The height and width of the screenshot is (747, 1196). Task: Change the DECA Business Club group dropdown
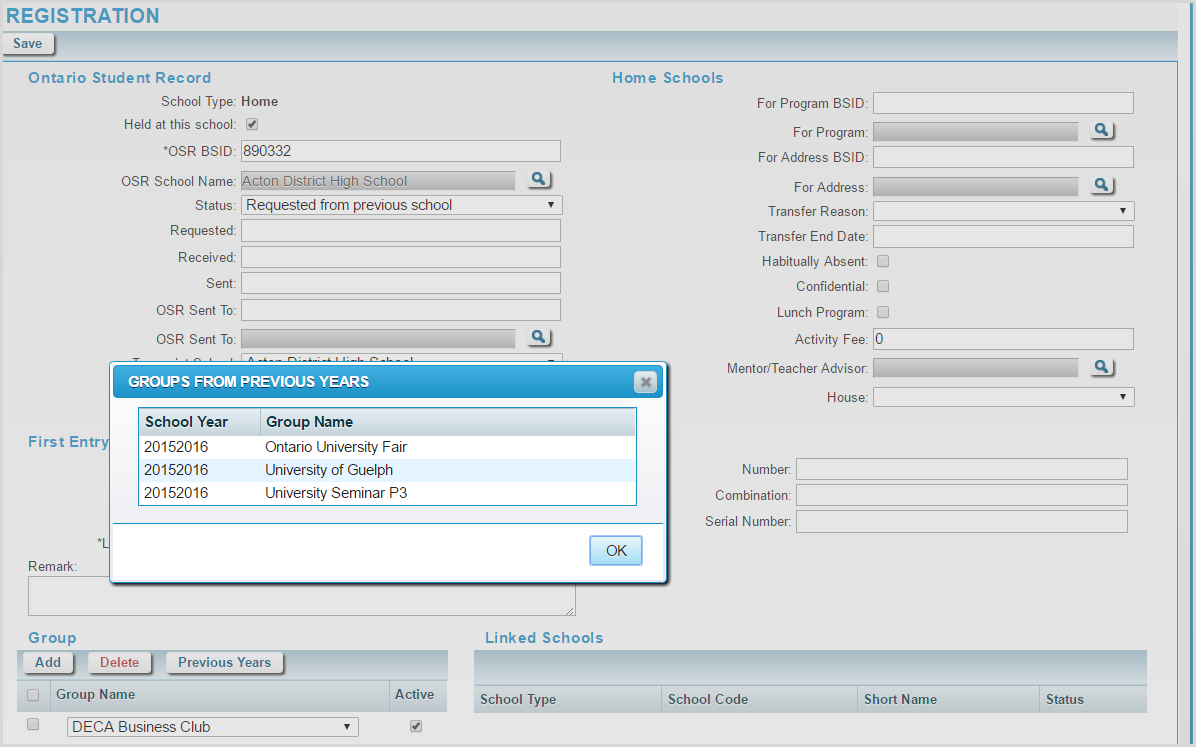(212, 727)
